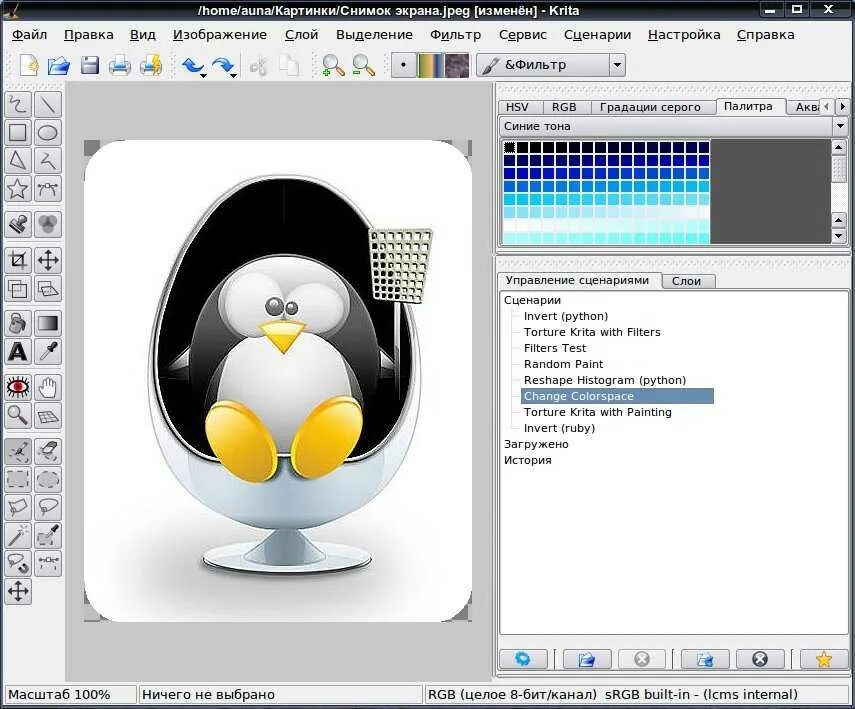Select the zoom magnifier tool in toolbox
The height and width of the screenshot is (709, 855).
tap(18, 416)
